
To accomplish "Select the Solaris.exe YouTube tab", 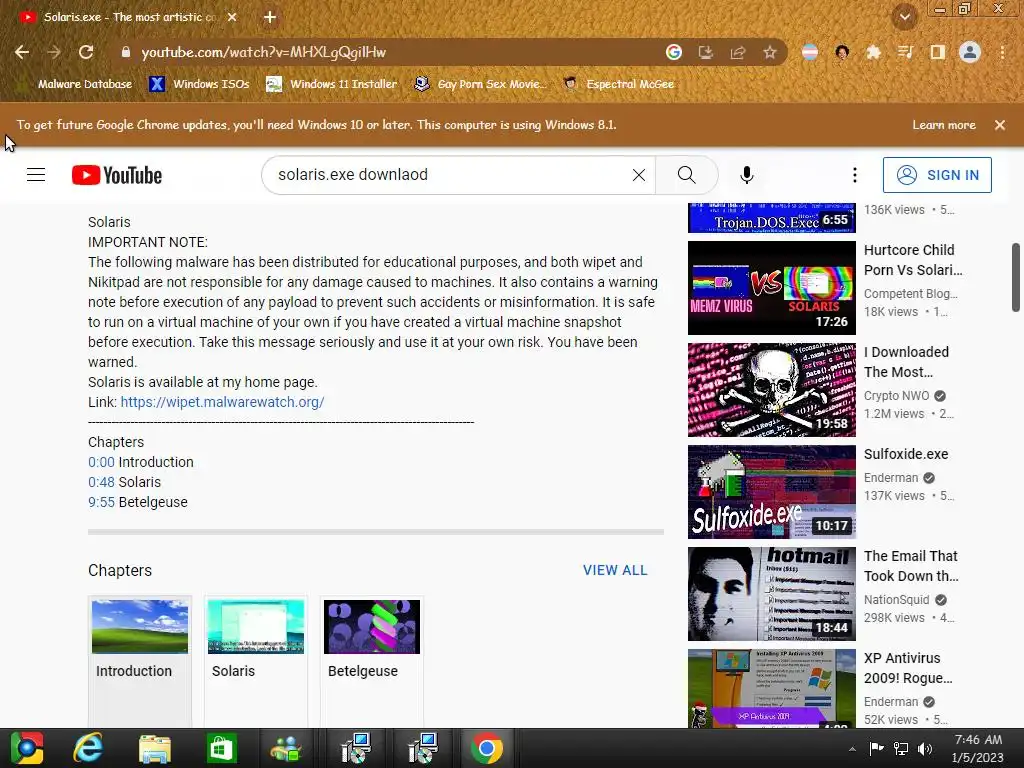I will coord(127,18).
